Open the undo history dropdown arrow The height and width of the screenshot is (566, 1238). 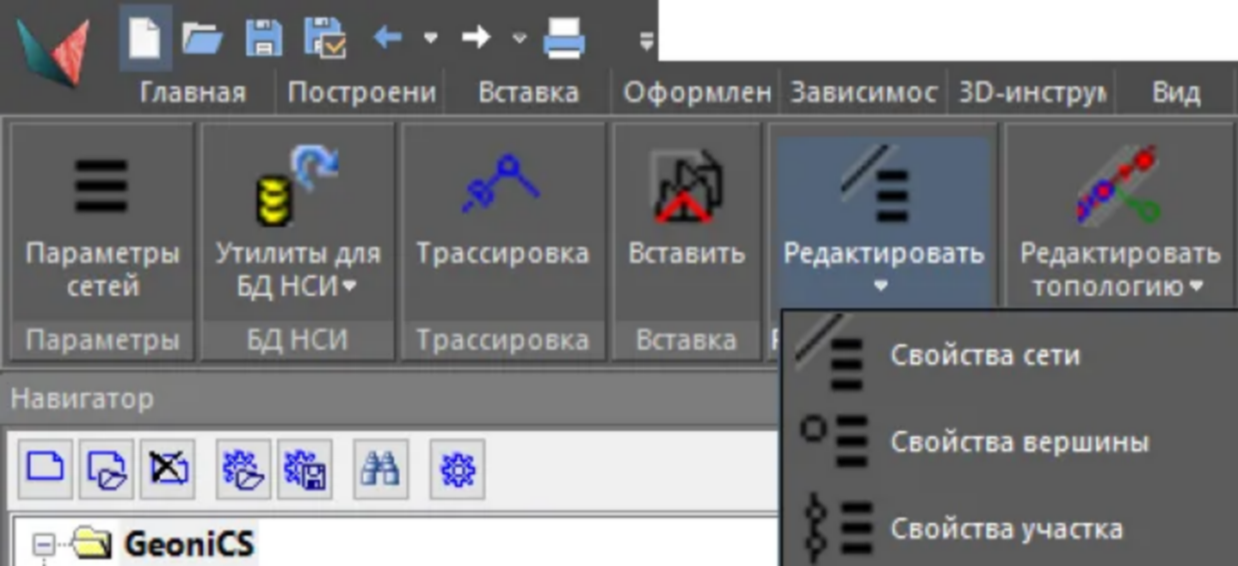pos(431,39)
